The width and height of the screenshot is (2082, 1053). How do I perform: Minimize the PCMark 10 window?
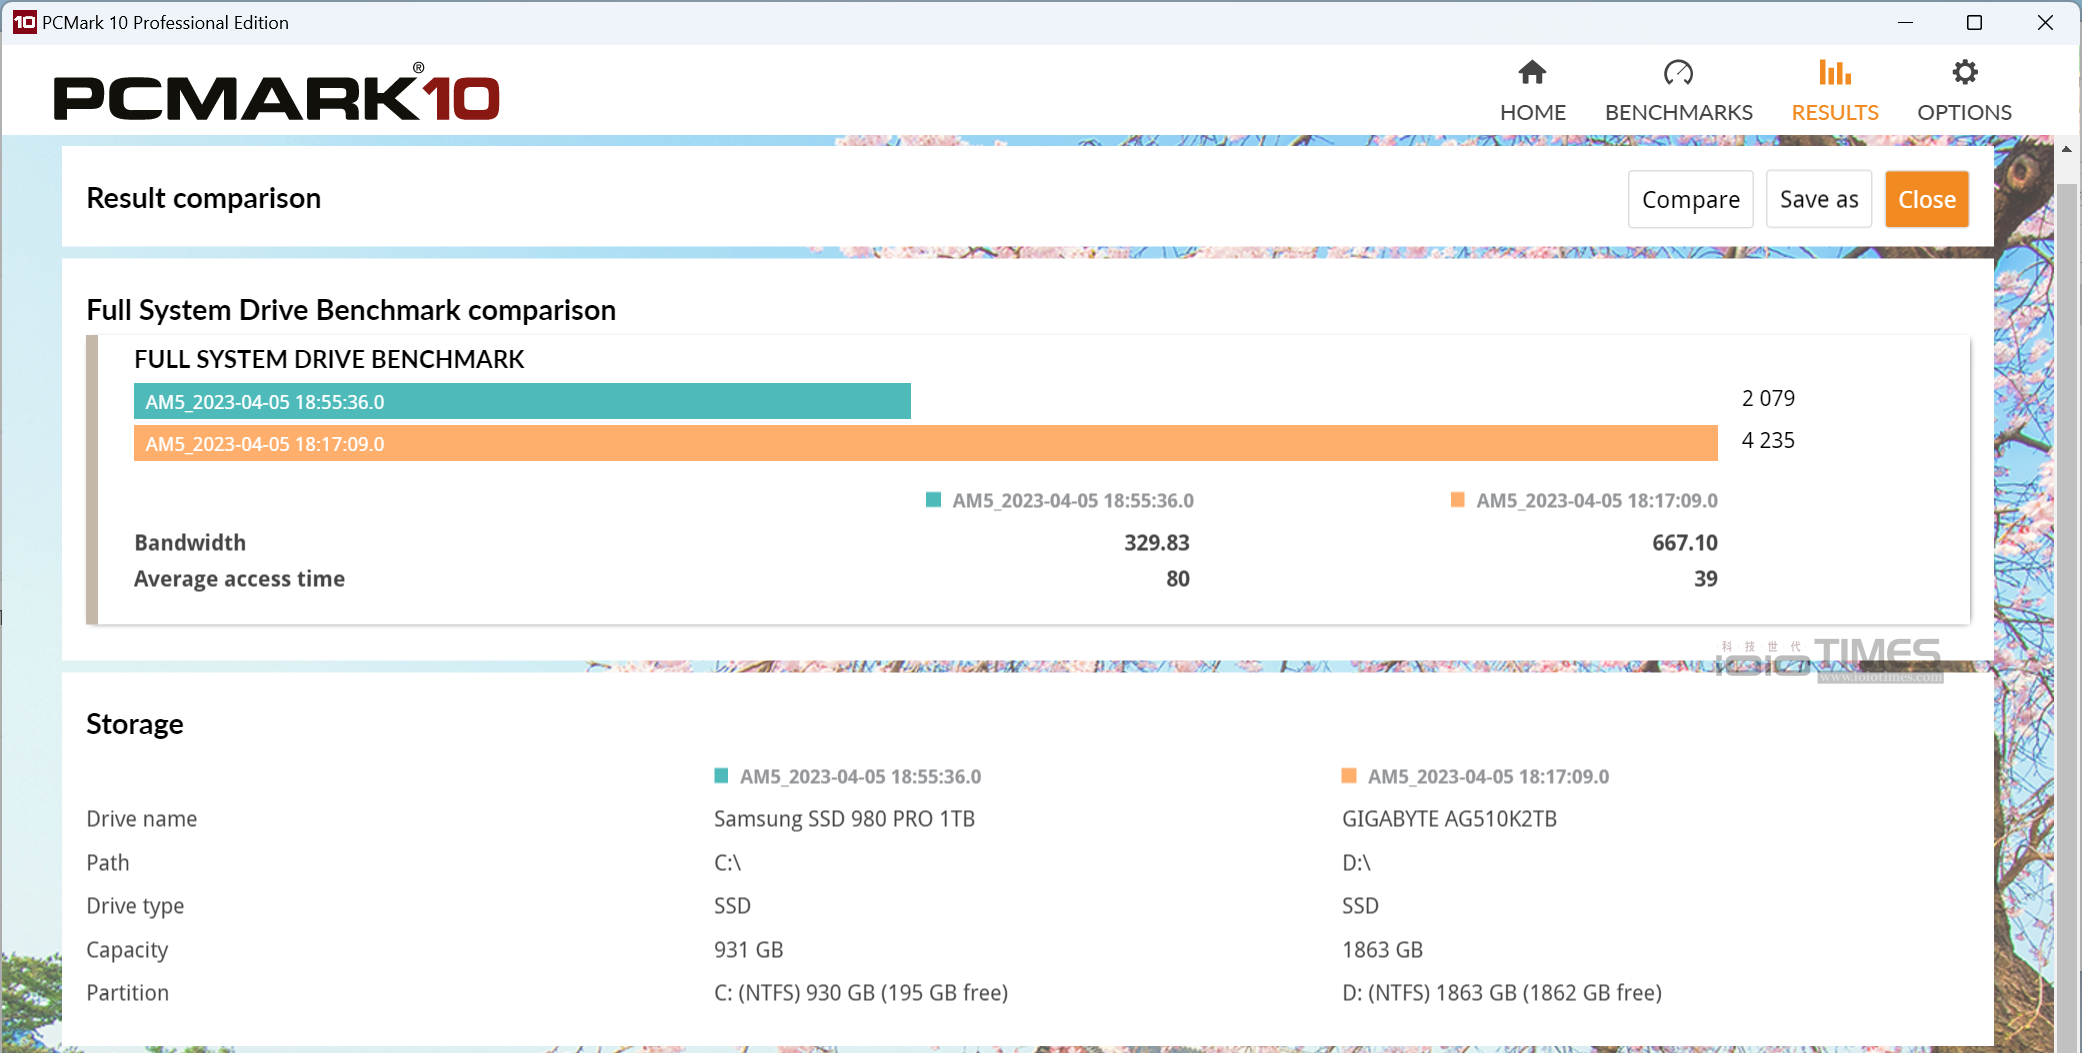(1905, 22)
